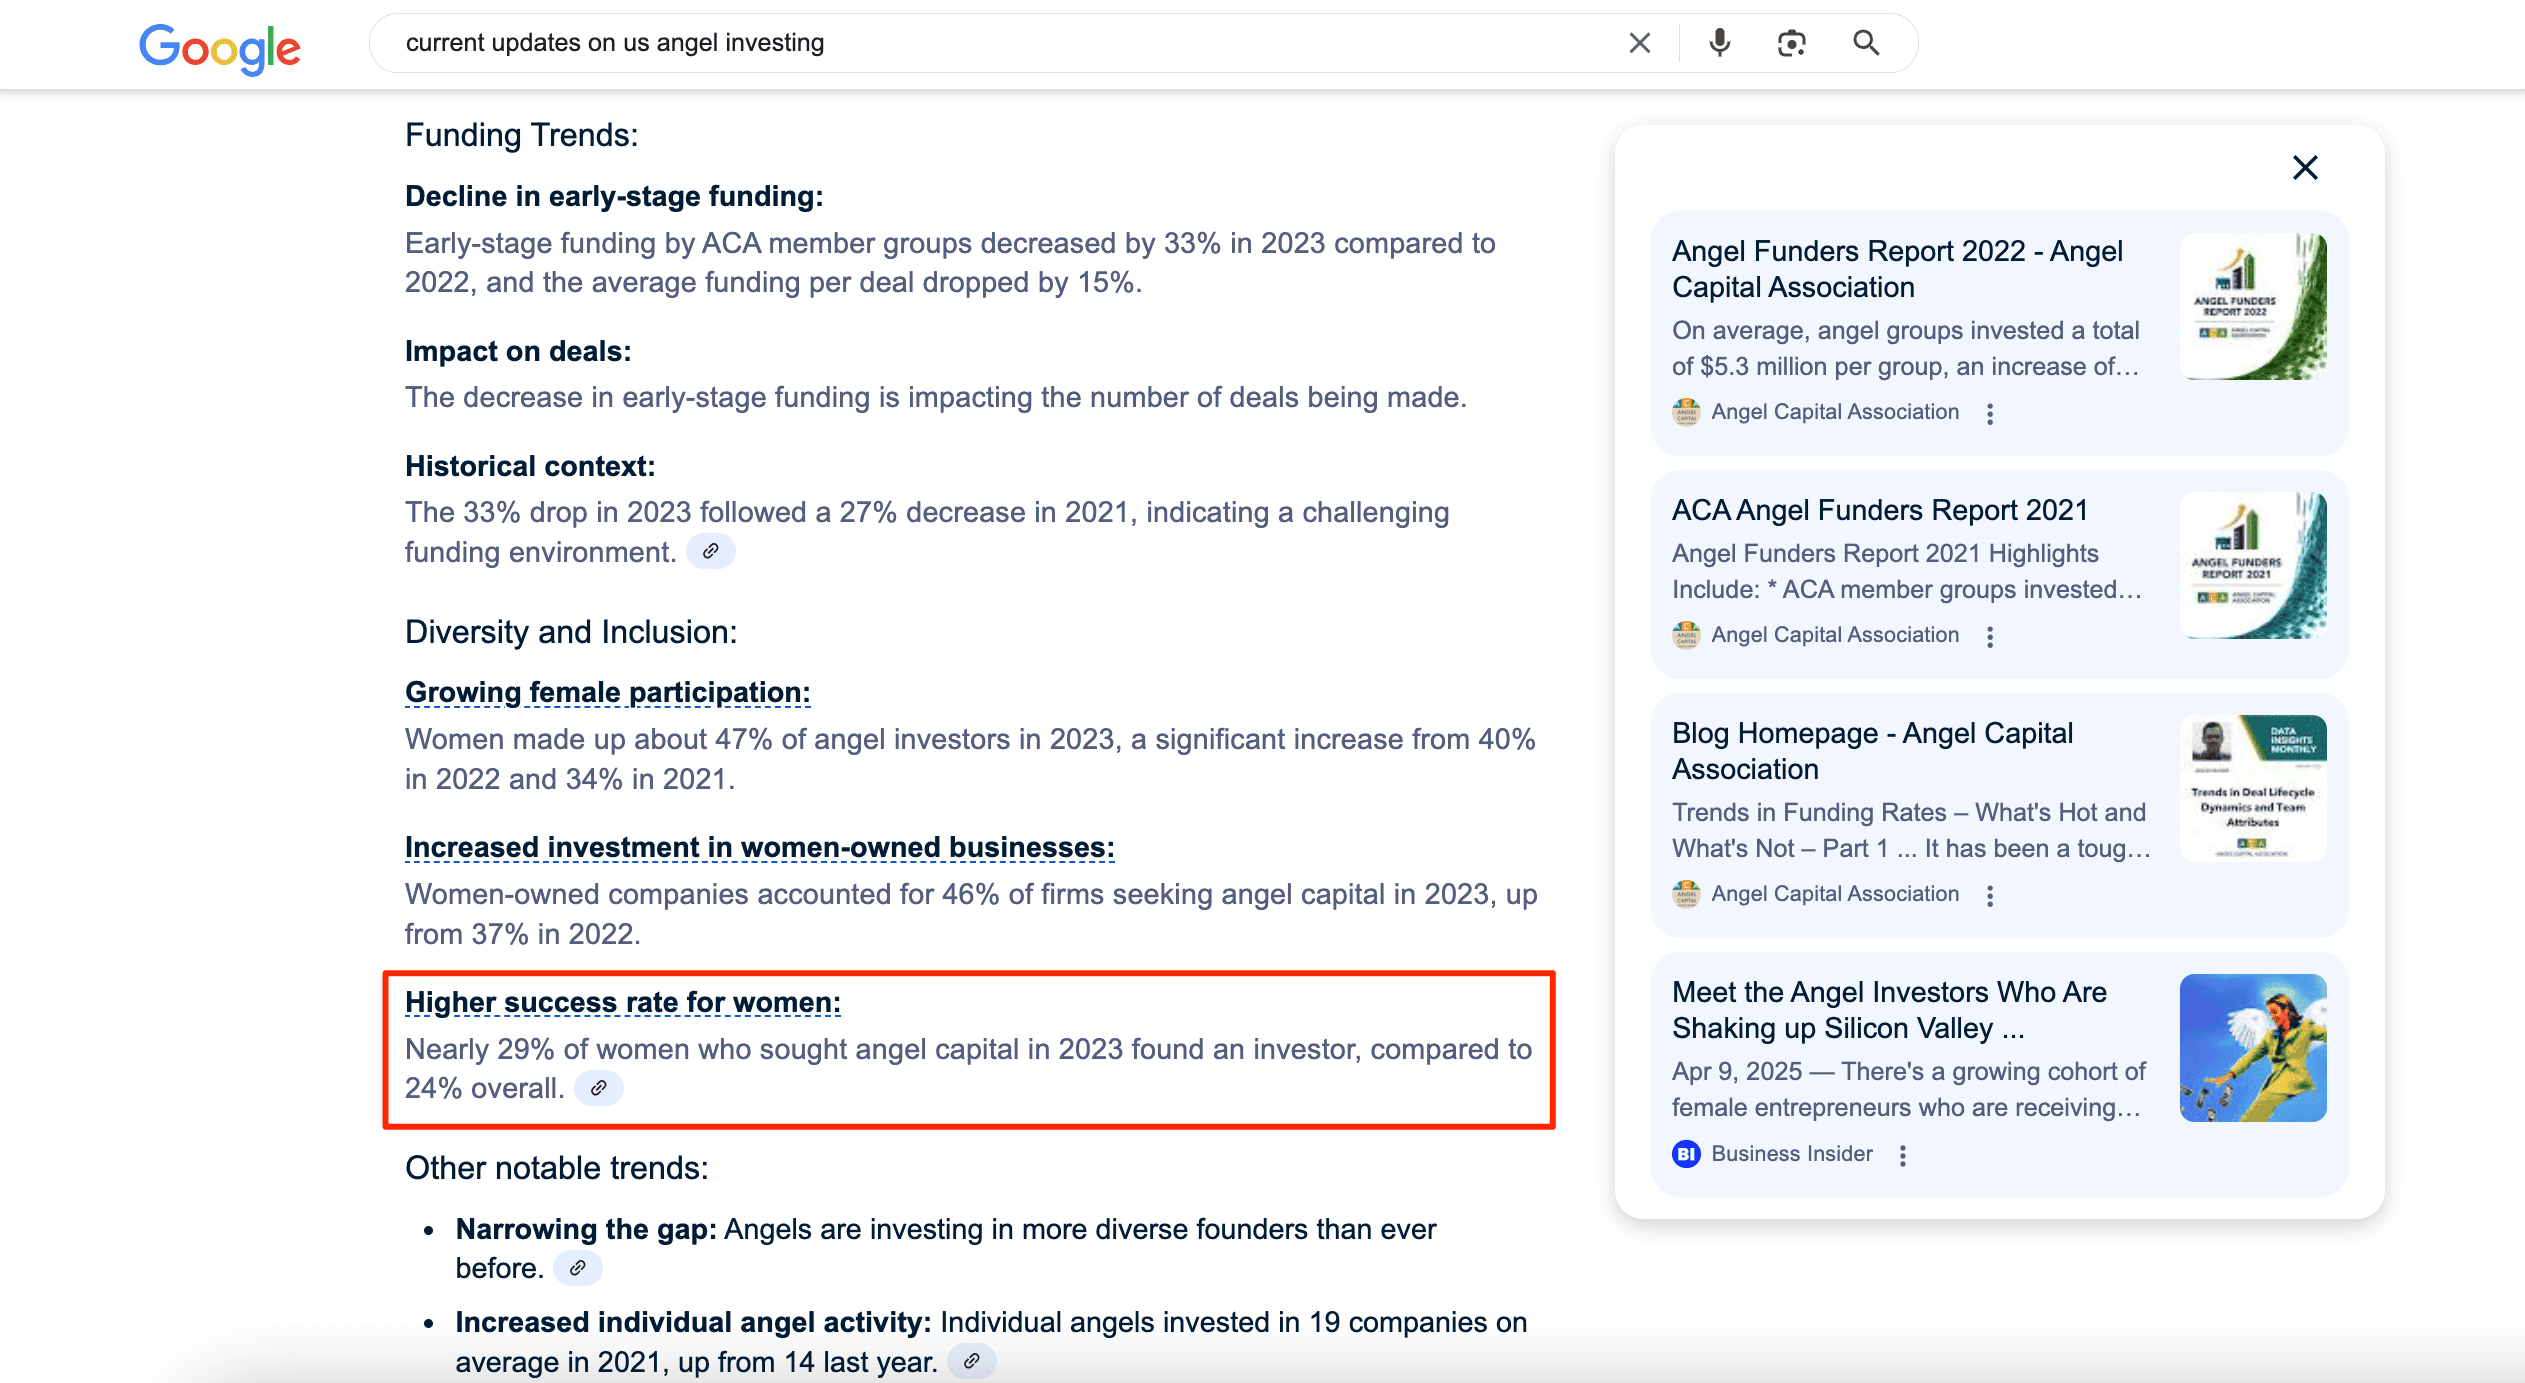2525x1383 pixels.
Task: Open source link after funding environment
Action: pos(711,552)
